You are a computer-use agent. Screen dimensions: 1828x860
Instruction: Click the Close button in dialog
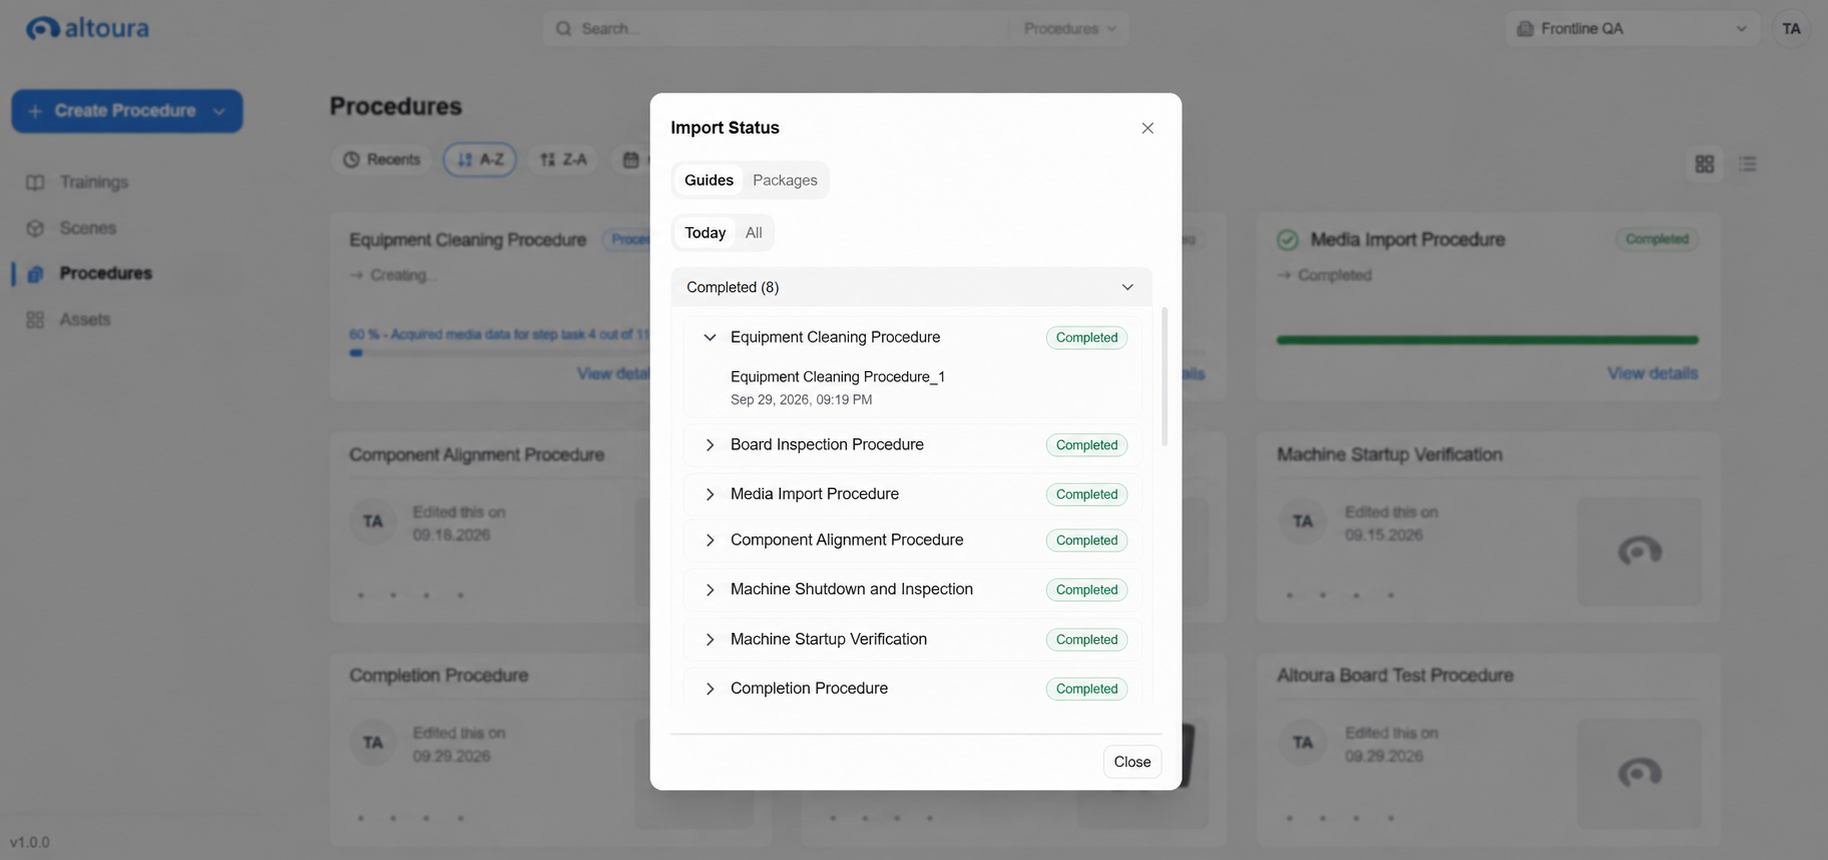click(1132, 762)
